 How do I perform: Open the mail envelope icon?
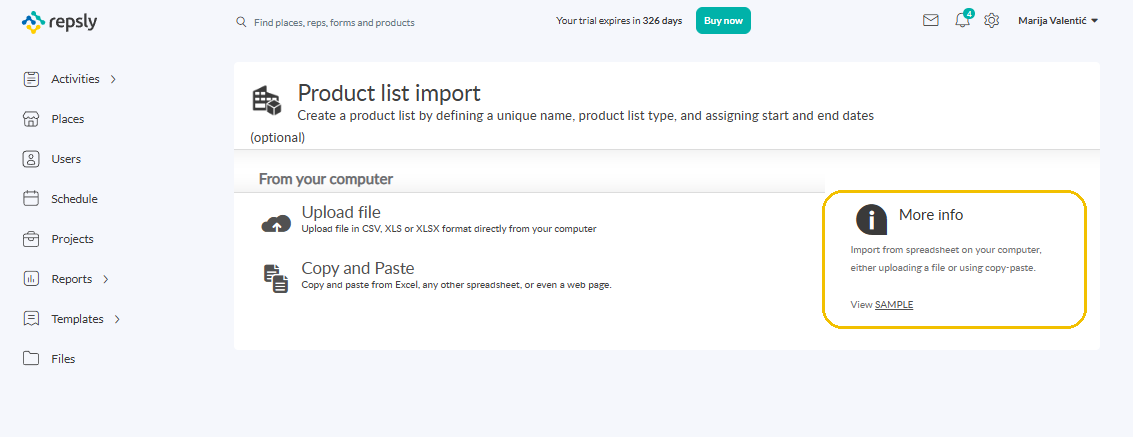click(931, 20)
